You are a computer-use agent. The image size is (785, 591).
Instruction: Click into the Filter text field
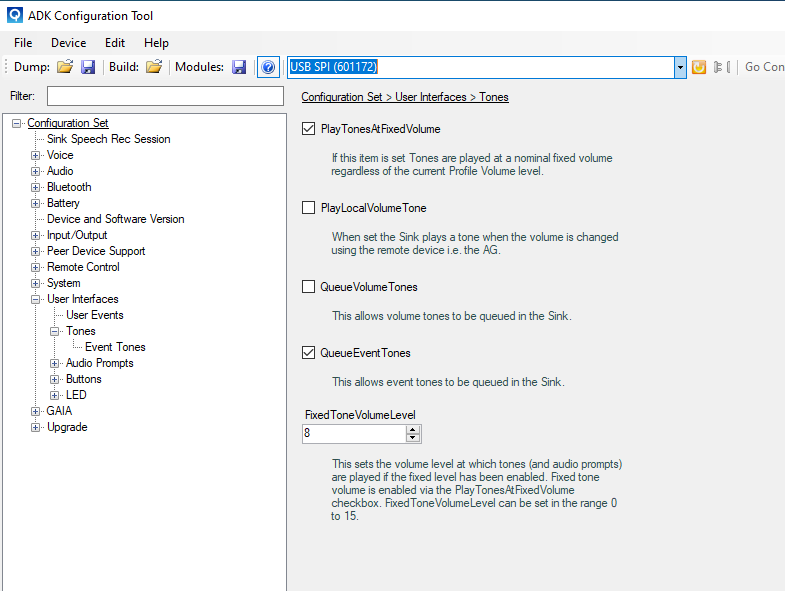click(x=165, y=96)
